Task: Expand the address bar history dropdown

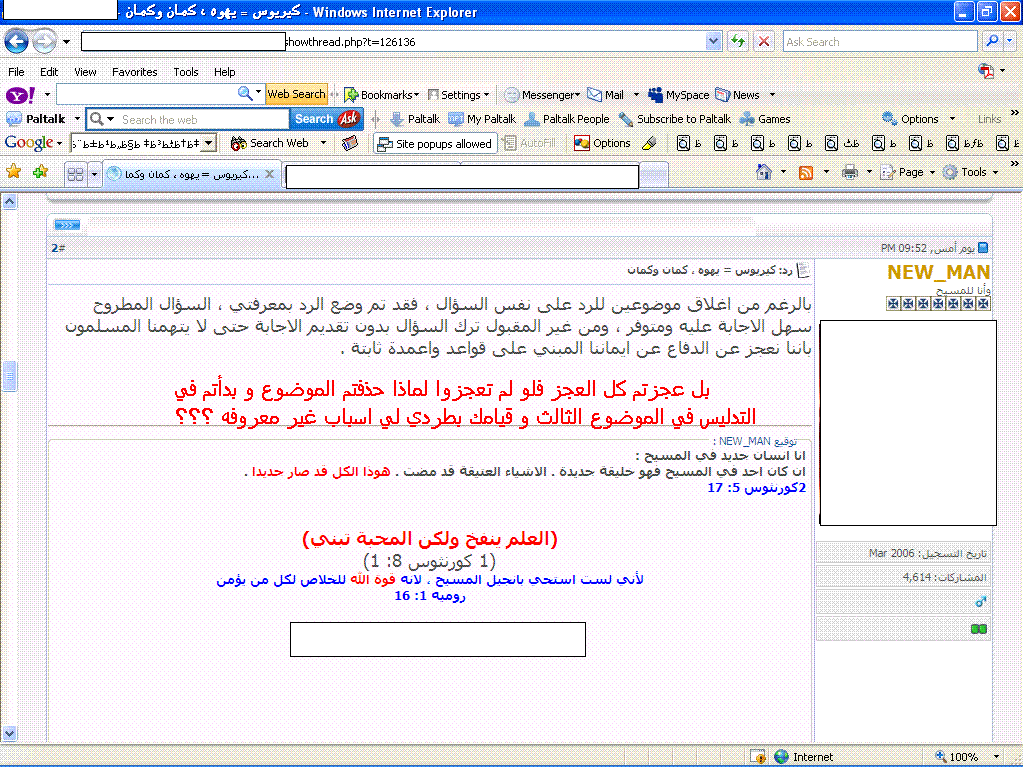Action: pyautogui.click(x=713, y=42)
